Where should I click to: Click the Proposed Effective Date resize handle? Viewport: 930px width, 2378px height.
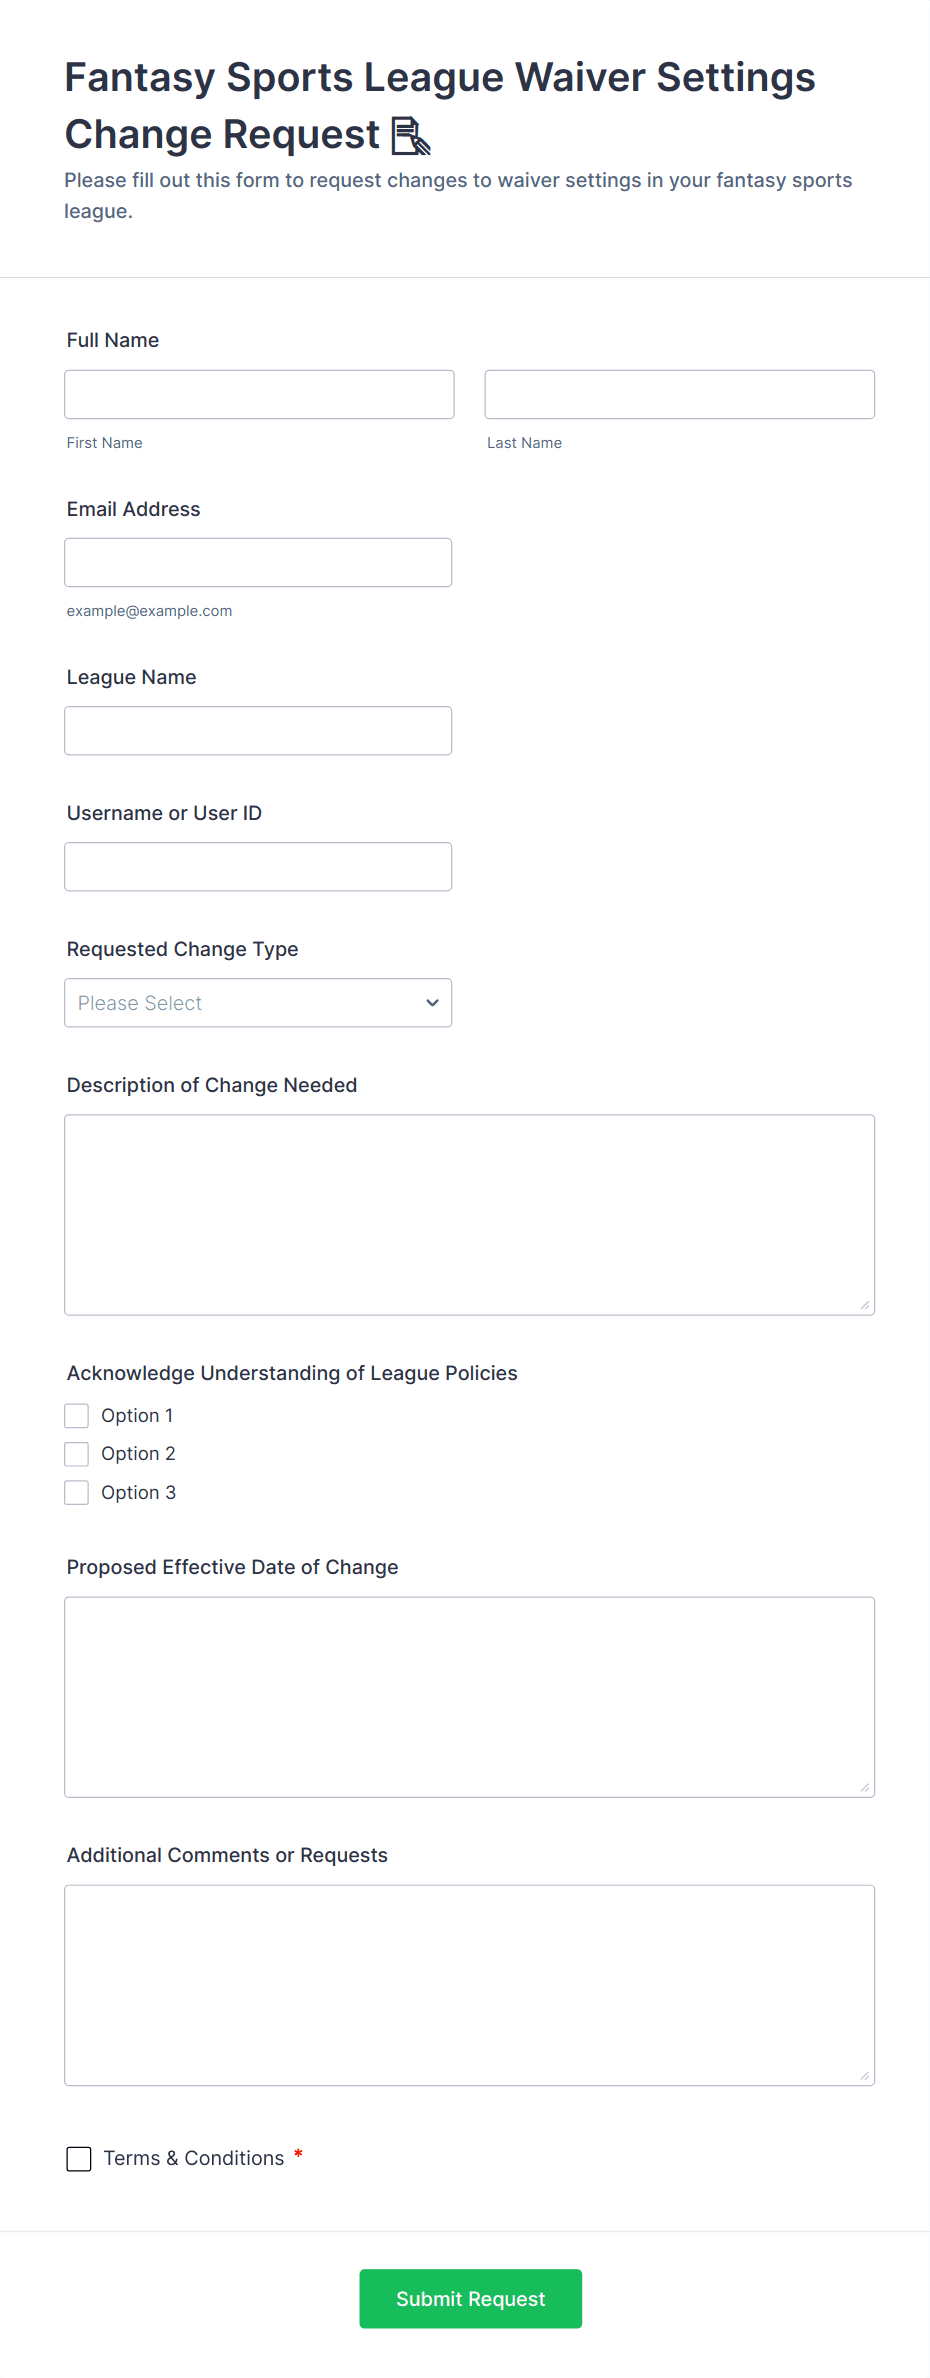pyautogui.click(x=865, y=1787)
